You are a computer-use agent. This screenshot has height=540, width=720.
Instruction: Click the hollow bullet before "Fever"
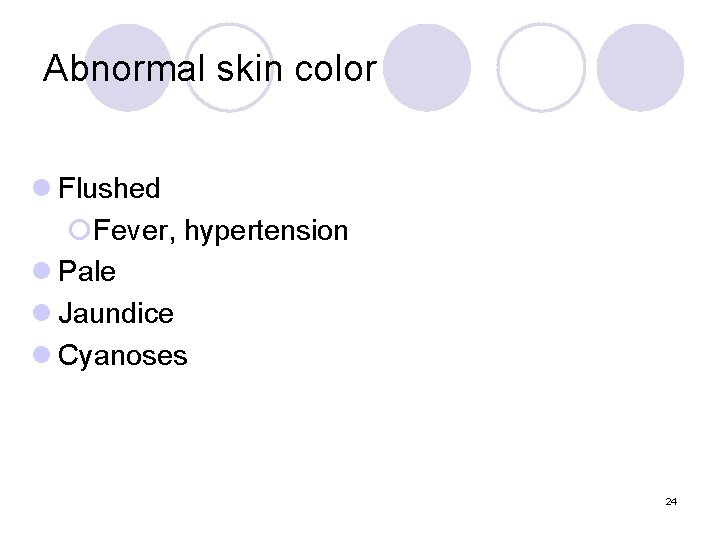tap(81, 231)
